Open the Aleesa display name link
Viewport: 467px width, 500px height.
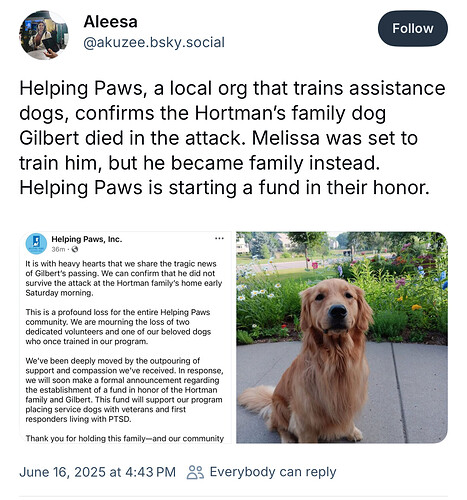(110, 22)
